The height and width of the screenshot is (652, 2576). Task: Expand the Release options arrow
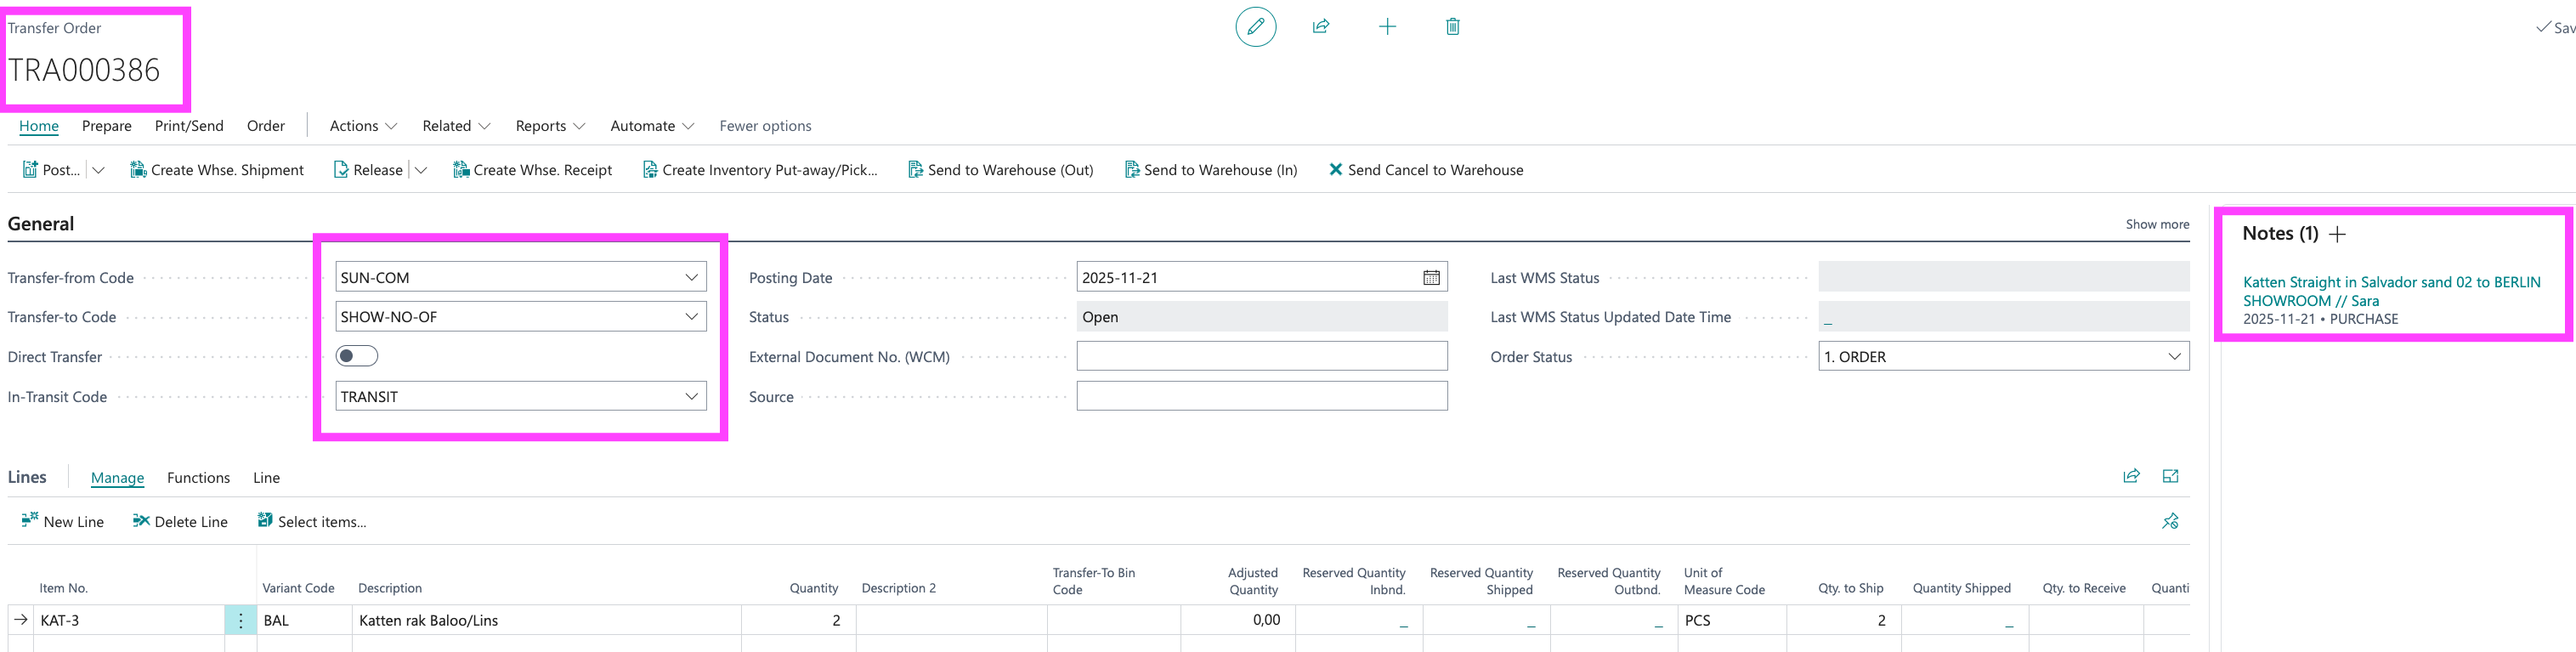click(x=421, y=171)
